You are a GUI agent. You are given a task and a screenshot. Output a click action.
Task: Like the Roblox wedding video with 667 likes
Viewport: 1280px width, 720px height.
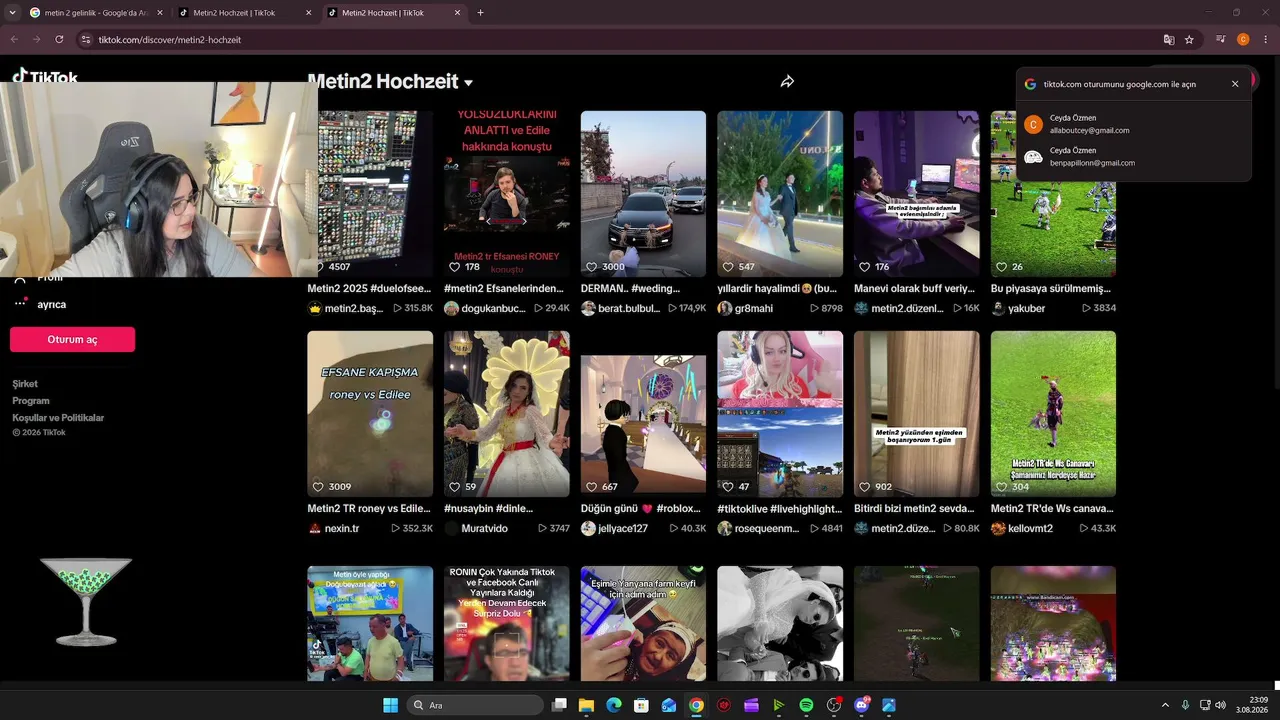[591, 487]
